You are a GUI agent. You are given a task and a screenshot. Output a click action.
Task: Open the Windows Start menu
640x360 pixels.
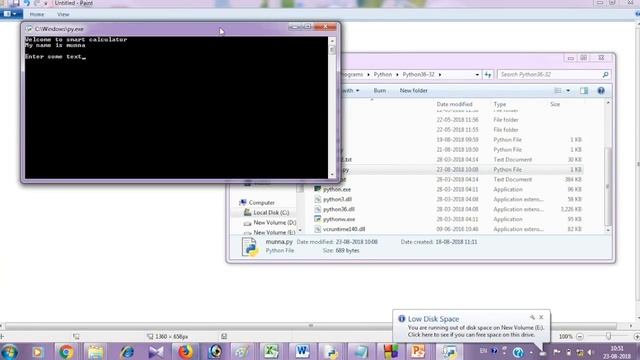[9, 352]
